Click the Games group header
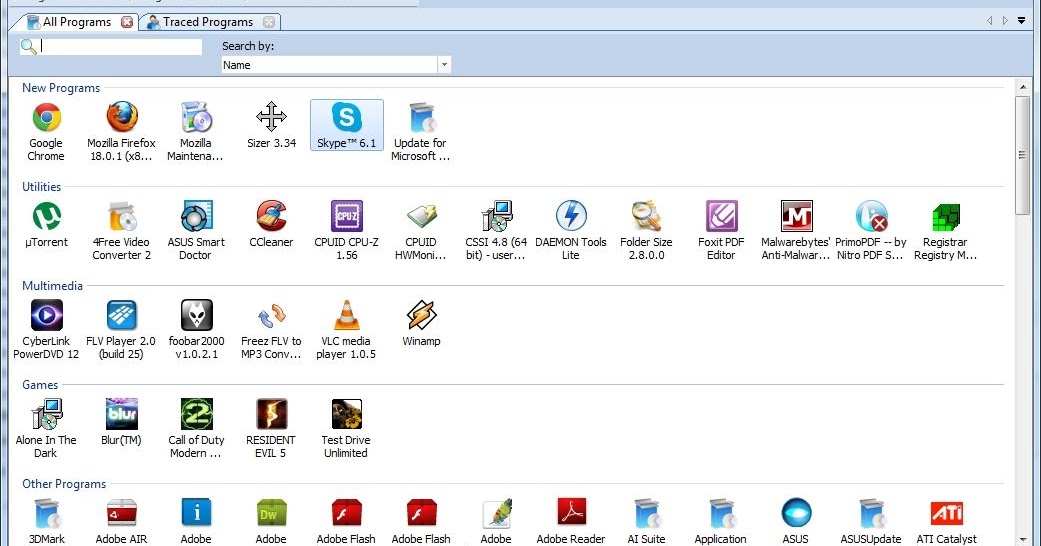 click(x=40, y=385)
